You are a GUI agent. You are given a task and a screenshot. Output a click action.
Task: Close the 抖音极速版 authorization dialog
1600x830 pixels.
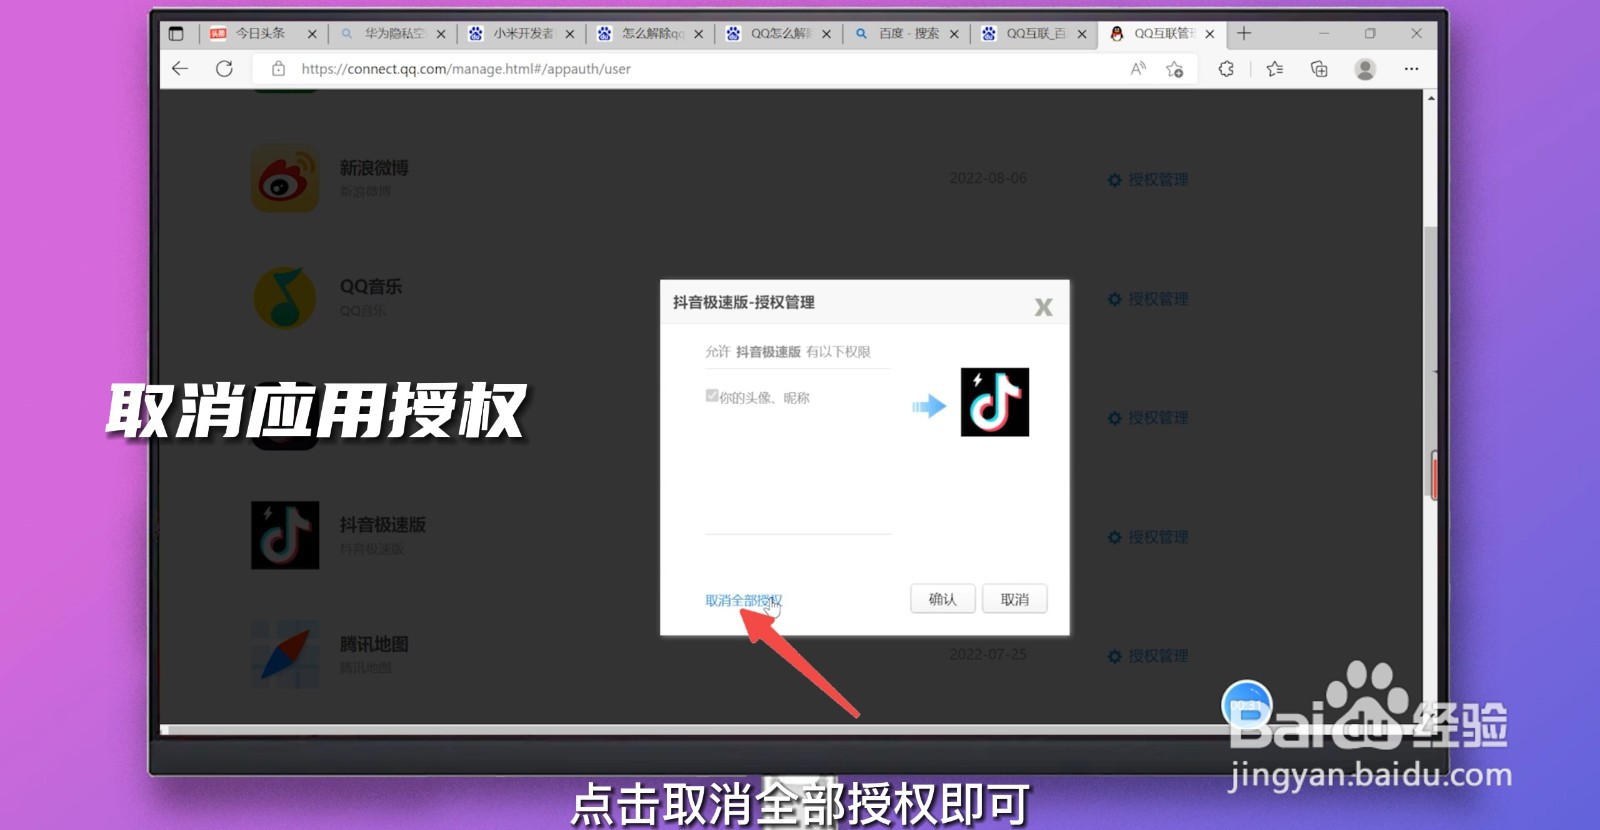pyautogui.click(x=1043, y=307)
